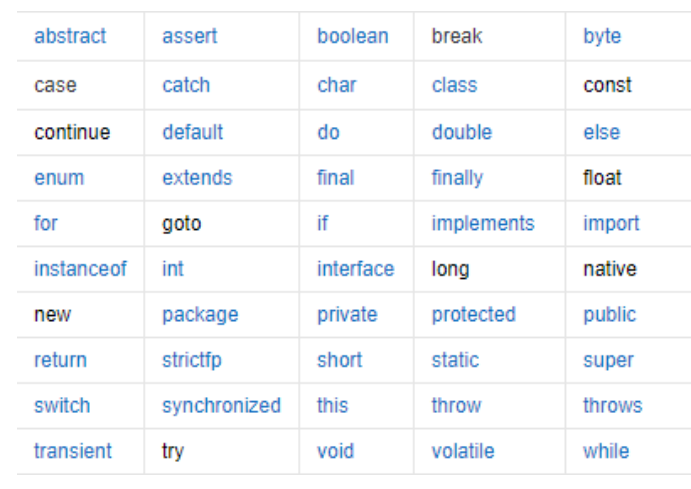Follow the 'interface' keyword link

[x=356, y=269]
